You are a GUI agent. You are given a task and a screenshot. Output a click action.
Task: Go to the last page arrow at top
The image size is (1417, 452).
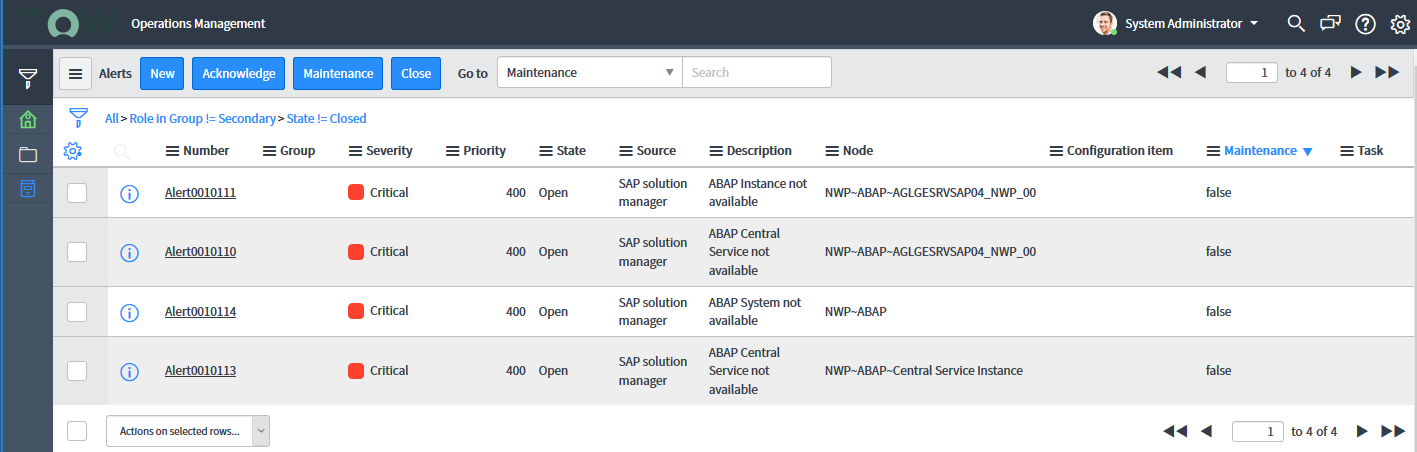[1387, 72]
